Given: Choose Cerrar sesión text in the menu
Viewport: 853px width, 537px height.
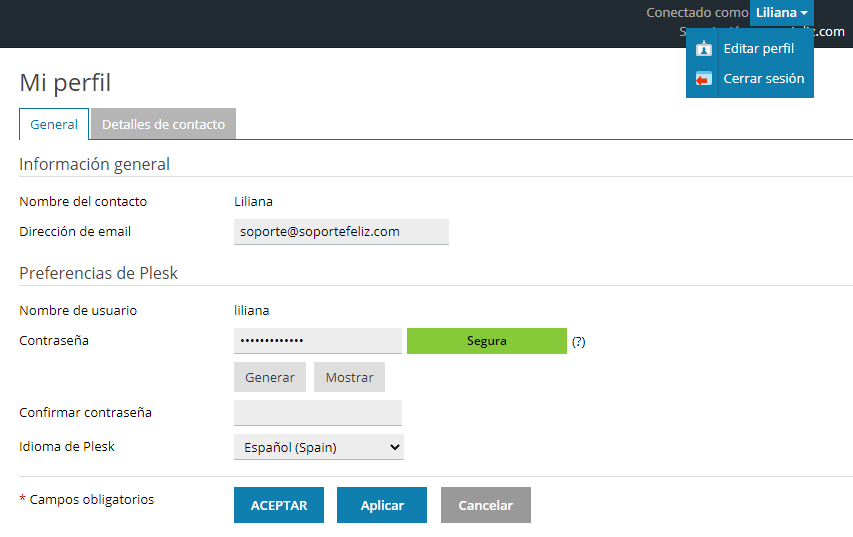Looking at the screenshot, I should (763, 79).
